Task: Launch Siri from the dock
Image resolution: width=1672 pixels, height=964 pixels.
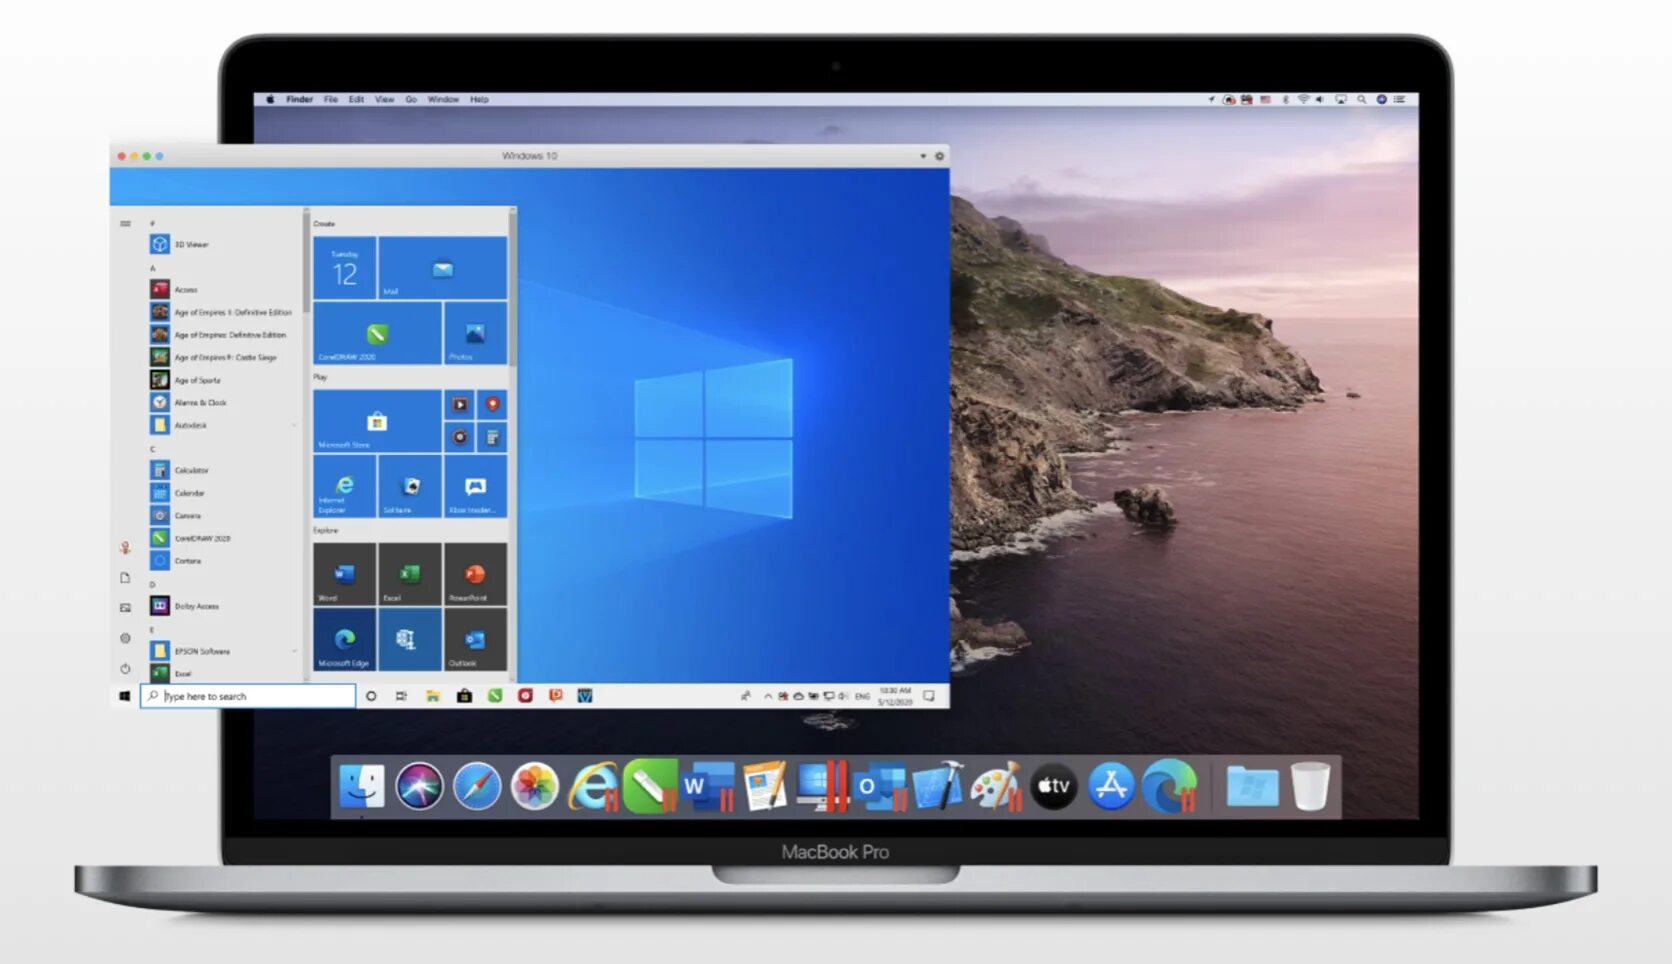Action: [419, 786]
